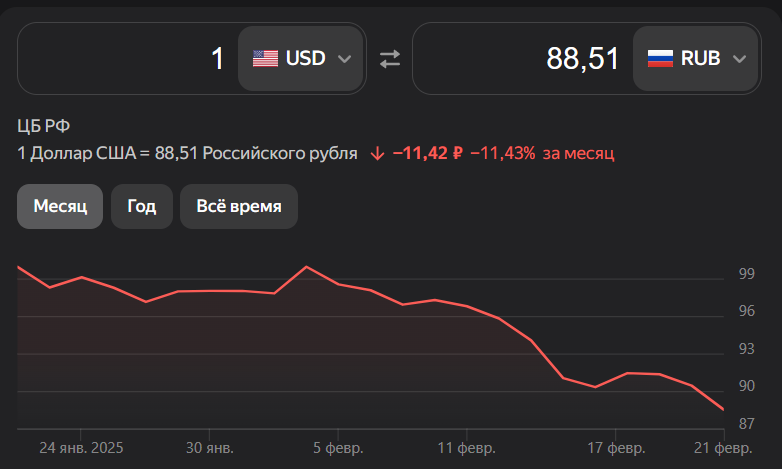Viewport: 782px width, 469px height.
Task: Click the −11,43% за месяц text
Action: click(542, 154)
